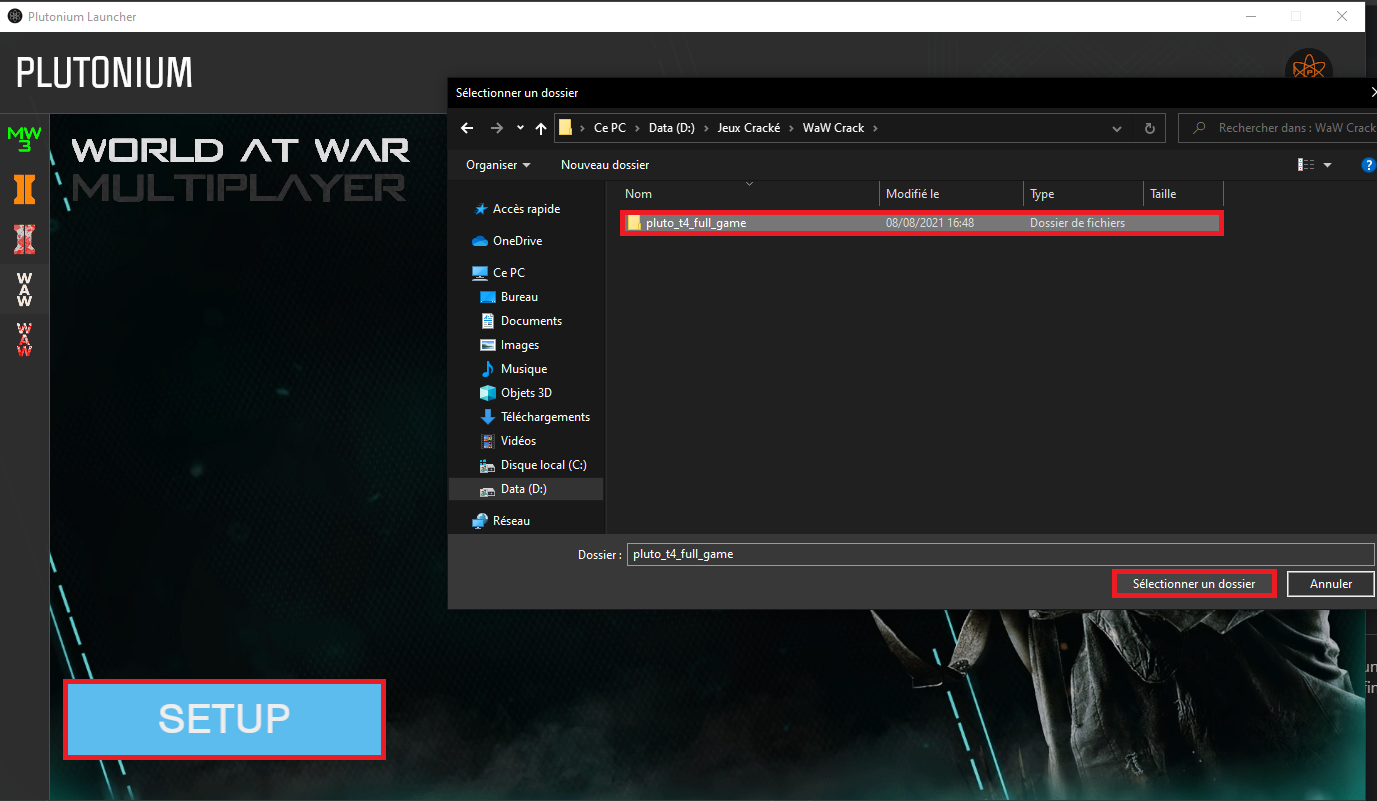The width and height of the screenshot is (1377, 801).
Task: Click 'WaW Crack' breadcrumb segment
Action: (833, 128)
